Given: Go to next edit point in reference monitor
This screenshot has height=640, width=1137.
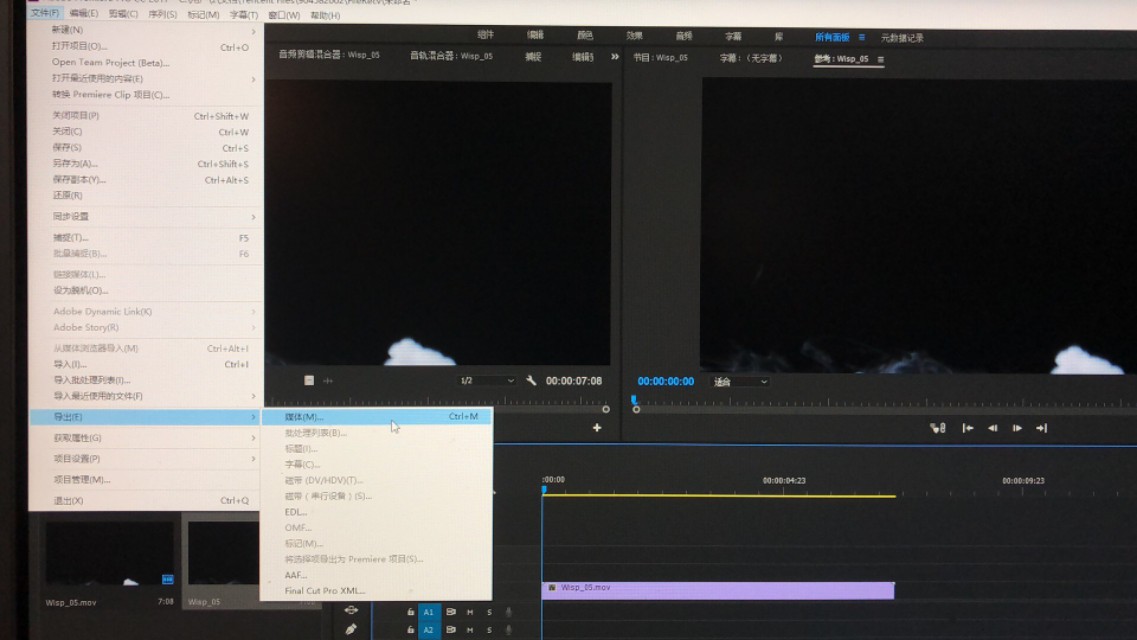Looking at the screenshot, I should (x=1042, y=429).
